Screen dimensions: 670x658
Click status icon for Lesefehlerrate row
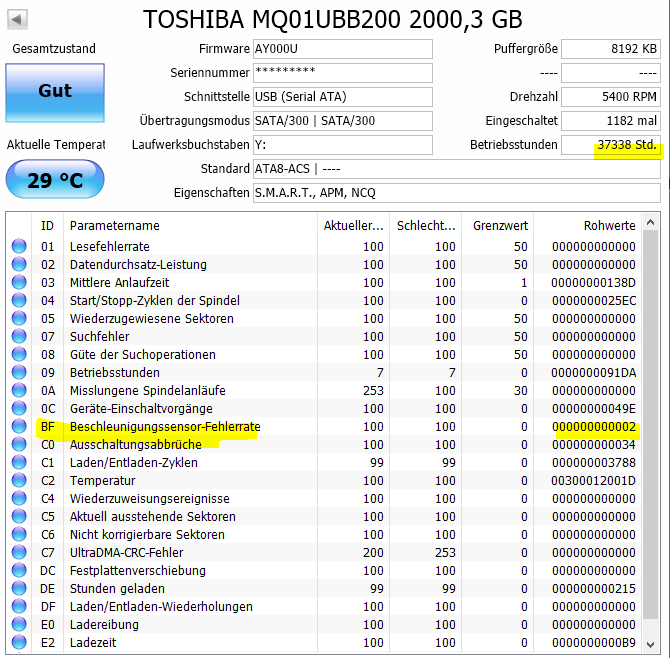pyautogui.click(x=19, y=247)
